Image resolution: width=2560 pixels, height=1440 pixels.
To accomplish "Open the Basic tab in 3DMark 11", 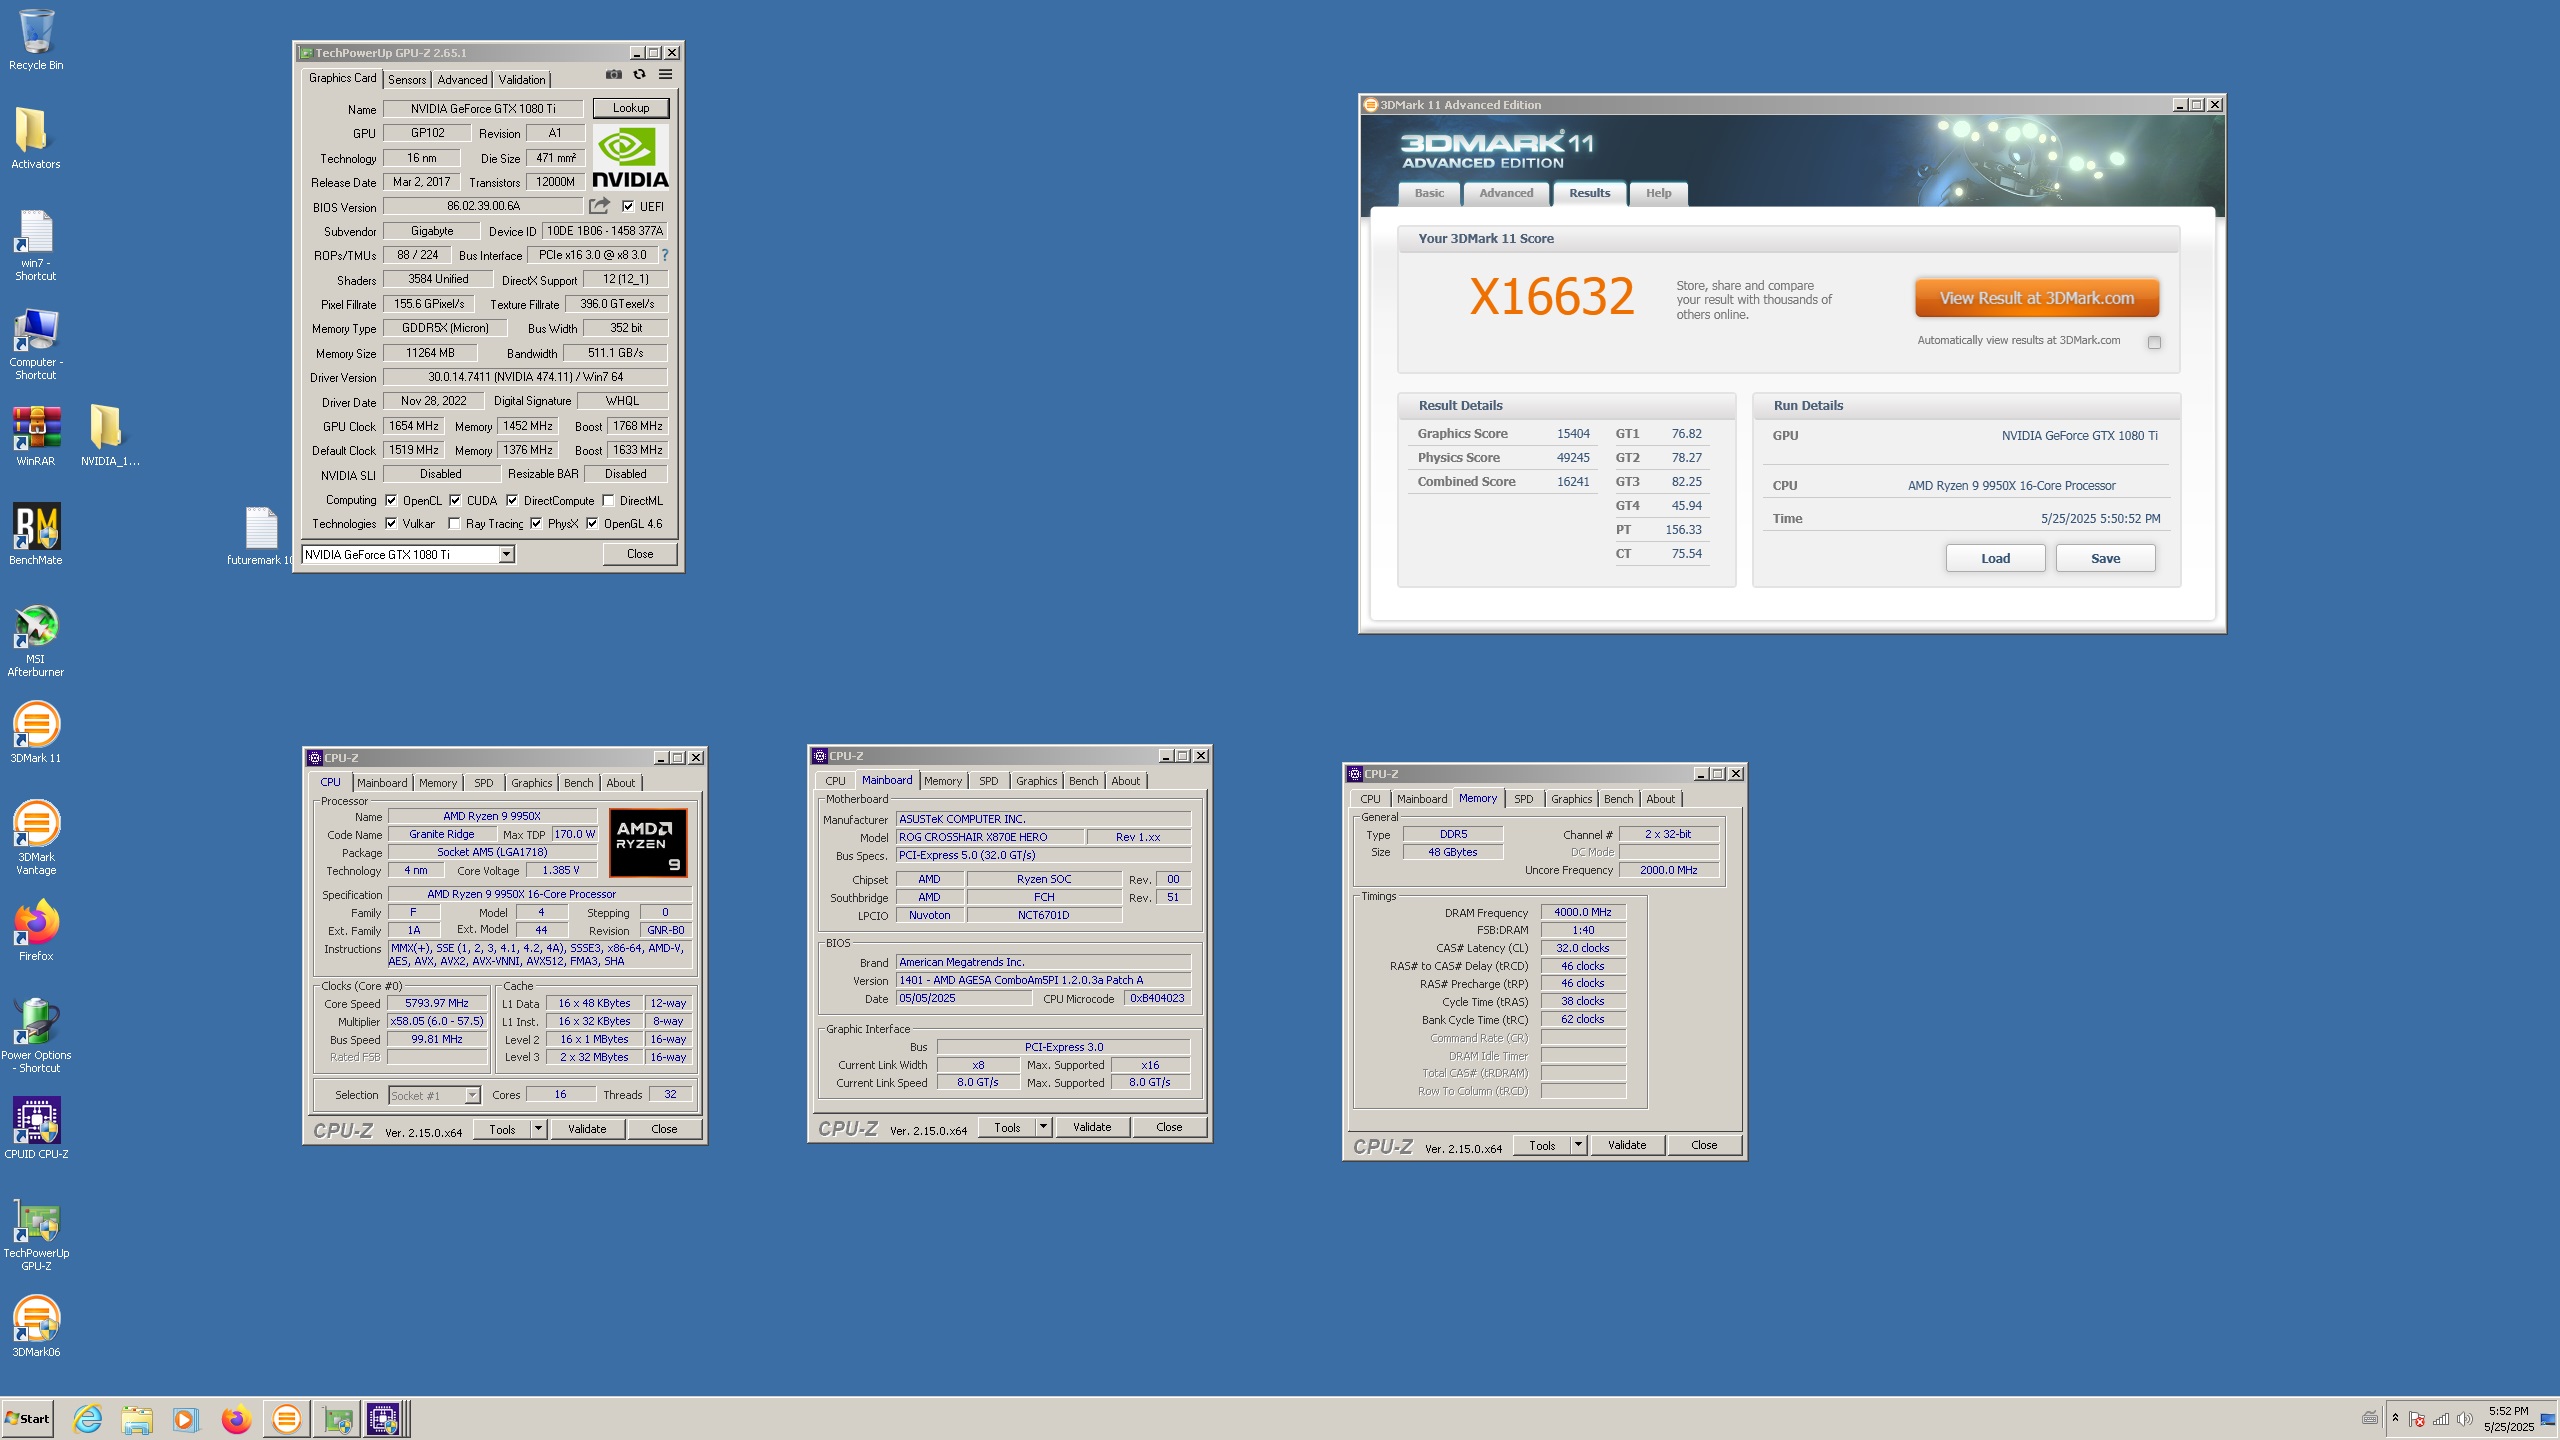I will pos(1429,193).
